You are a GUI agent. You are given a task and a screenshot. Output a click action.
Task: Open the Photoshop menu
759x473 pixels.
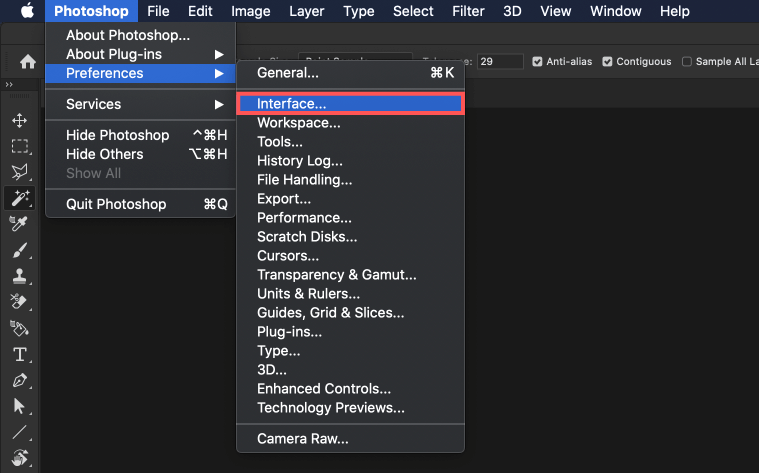pyautogui.click(x=91, y=11)
